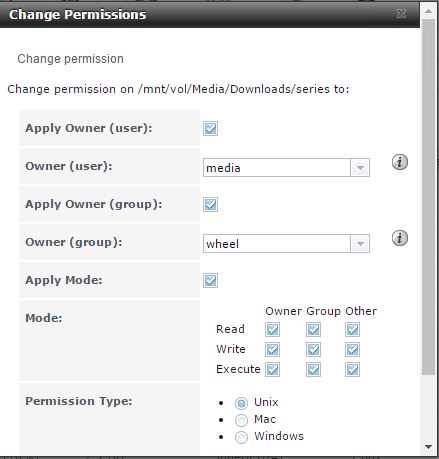The width and height of the screenshot is (439, 459).
Task: Click the scrollbar up arrow
Action: pos(429,11)
